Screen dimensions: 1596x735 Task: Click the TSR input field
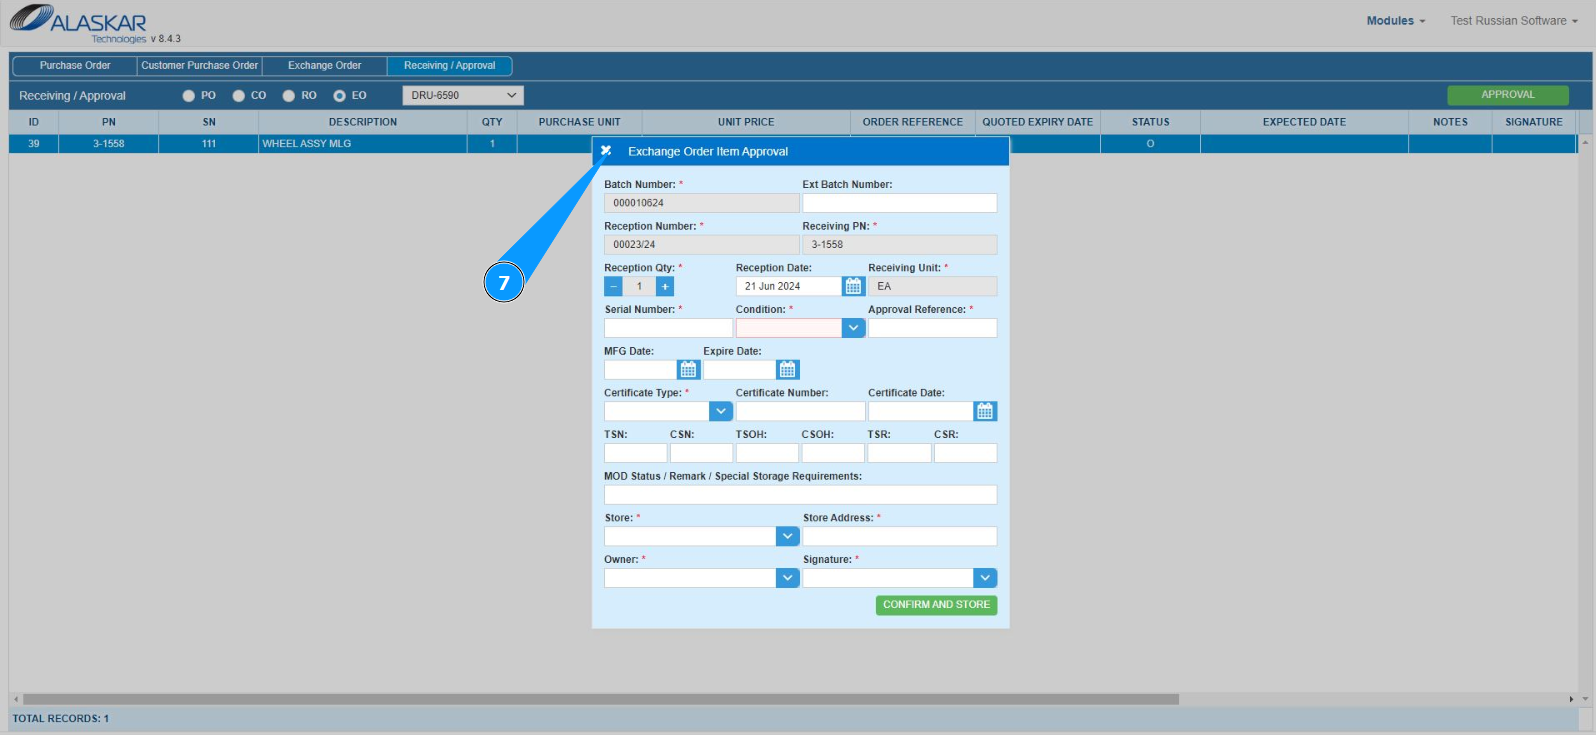[899, 453]
